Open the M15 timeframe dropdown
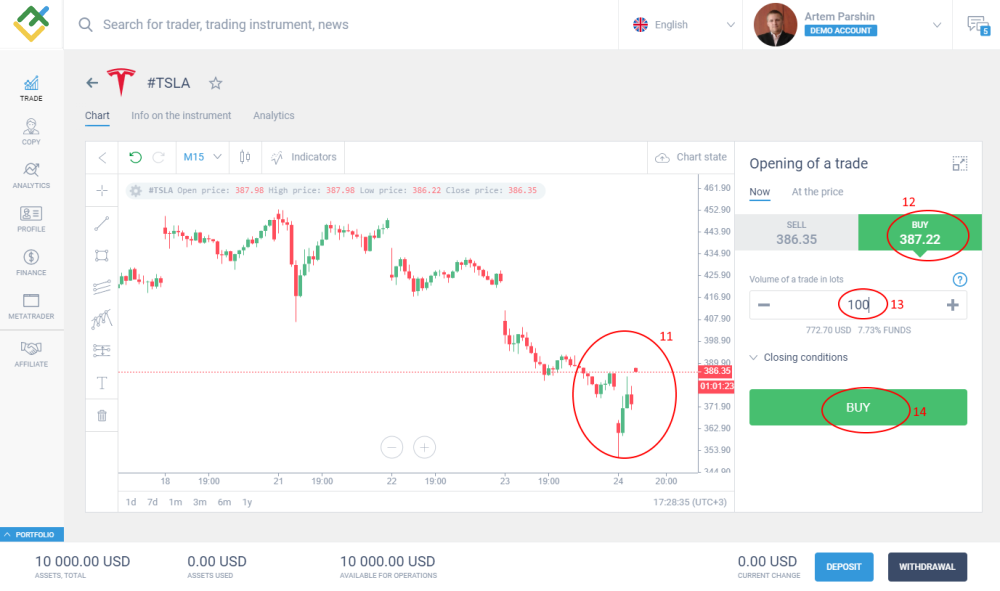This screenshot has height=591, width=1000. click(x=201, y=157)
